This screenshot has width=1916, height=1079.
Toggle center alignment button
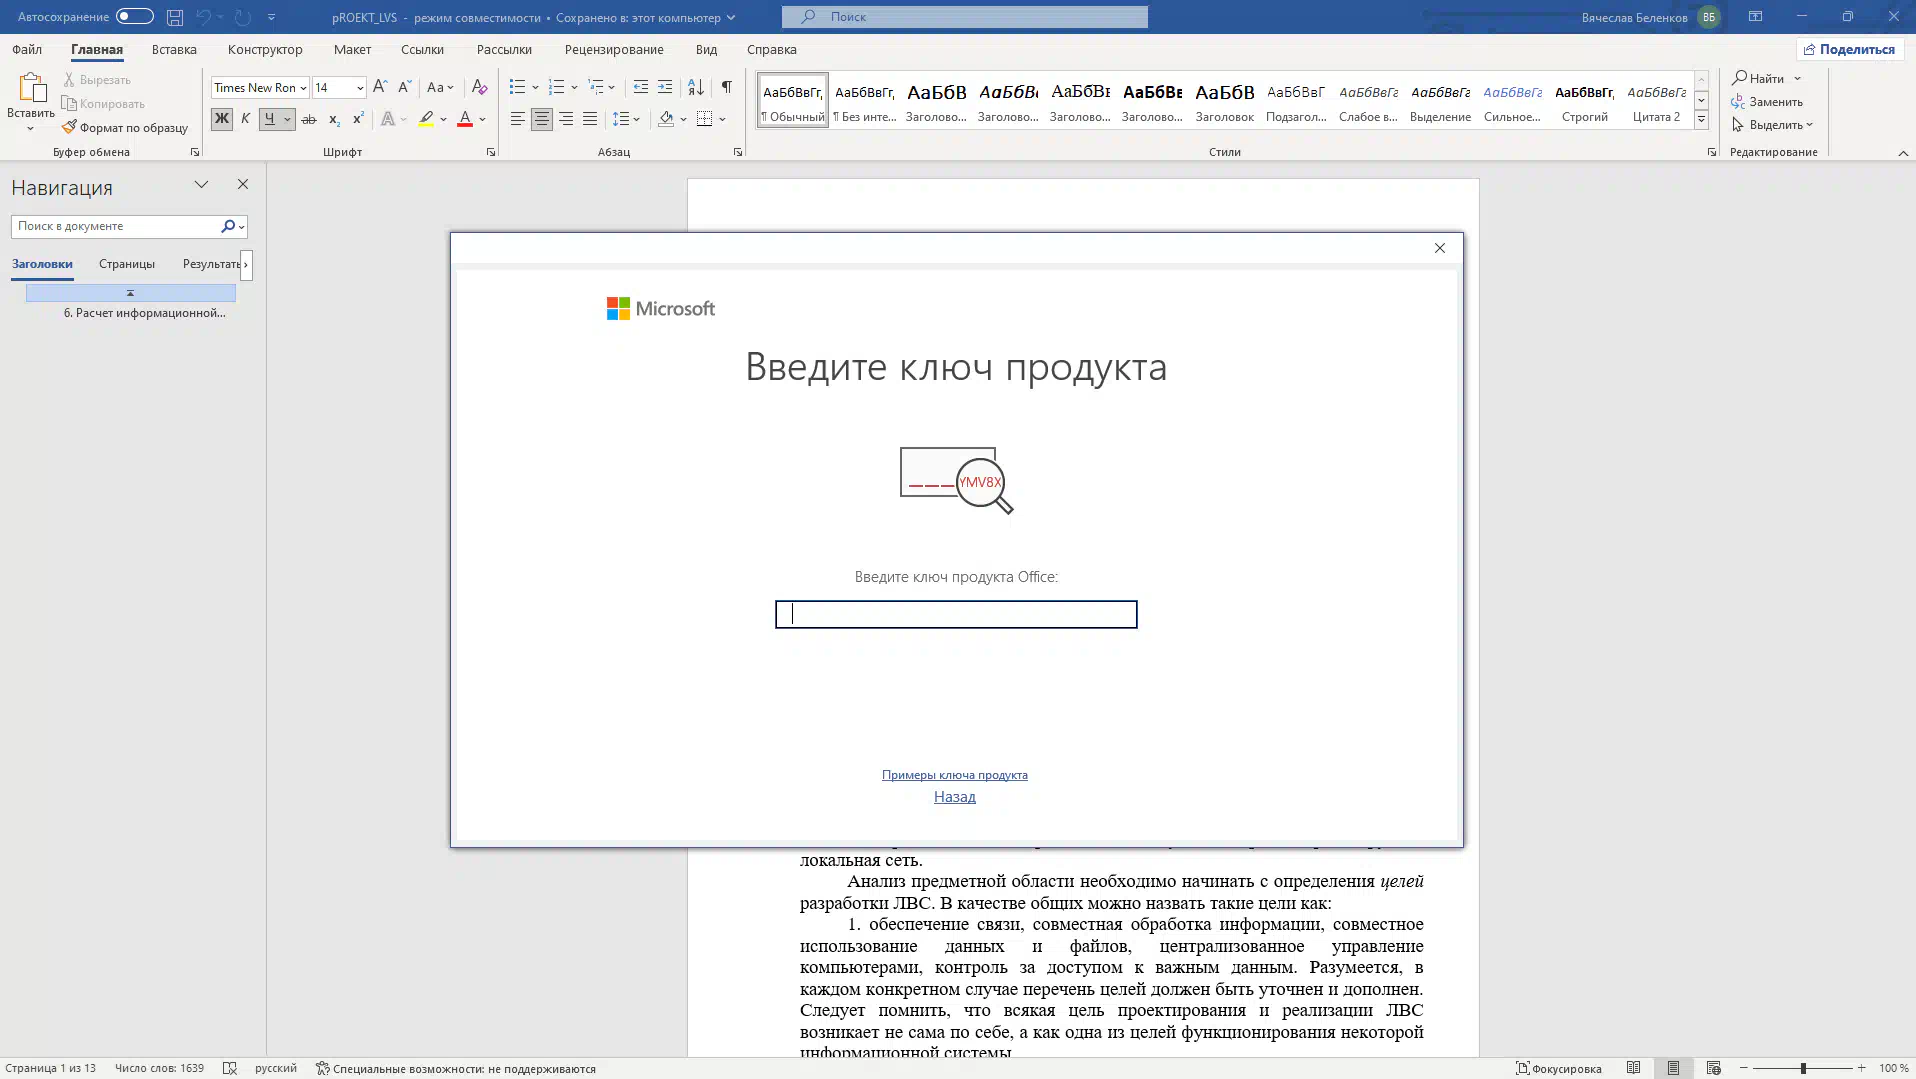click(541, 119)
